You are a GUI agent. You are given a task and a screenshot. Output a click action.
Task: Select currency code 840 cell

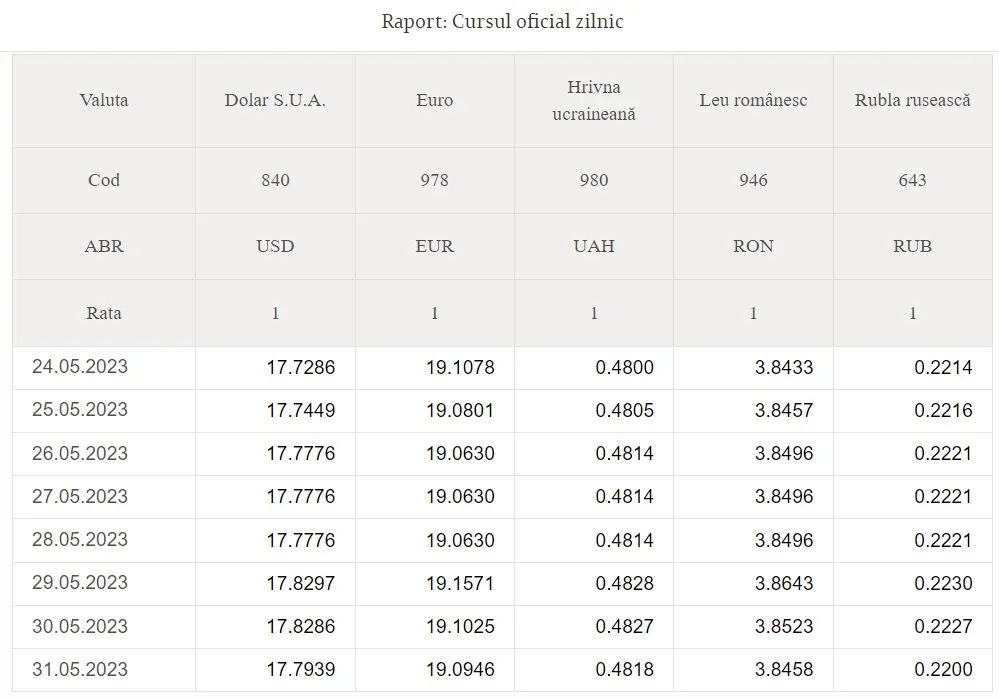coord(275,180)
